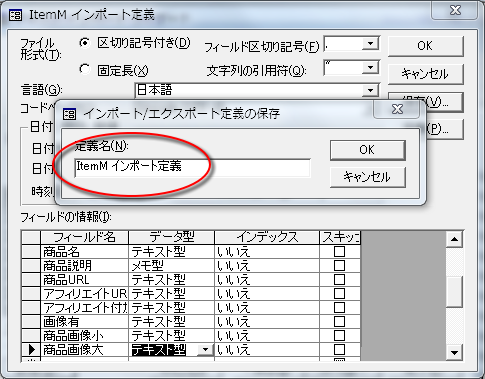The width and height of the screenshot is (485, 379).
Task: Toggle skip checkbox for 商品URL row
Action: click(x=339, y=279)
